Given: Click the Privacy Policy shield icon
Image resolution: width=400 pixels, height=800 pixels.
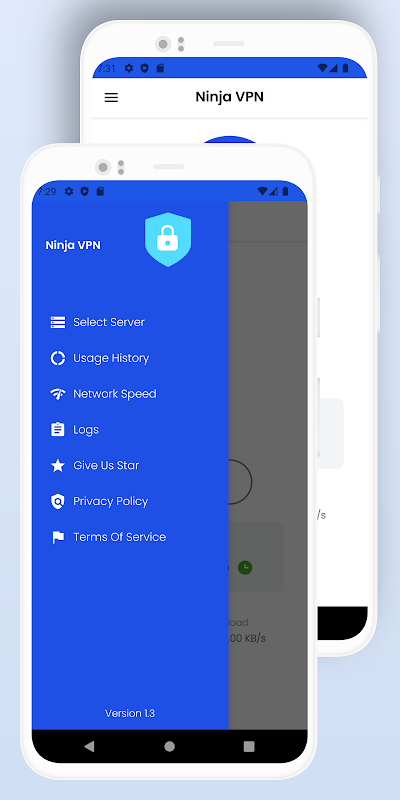Looking at the screenshot, I should (58, 501).
